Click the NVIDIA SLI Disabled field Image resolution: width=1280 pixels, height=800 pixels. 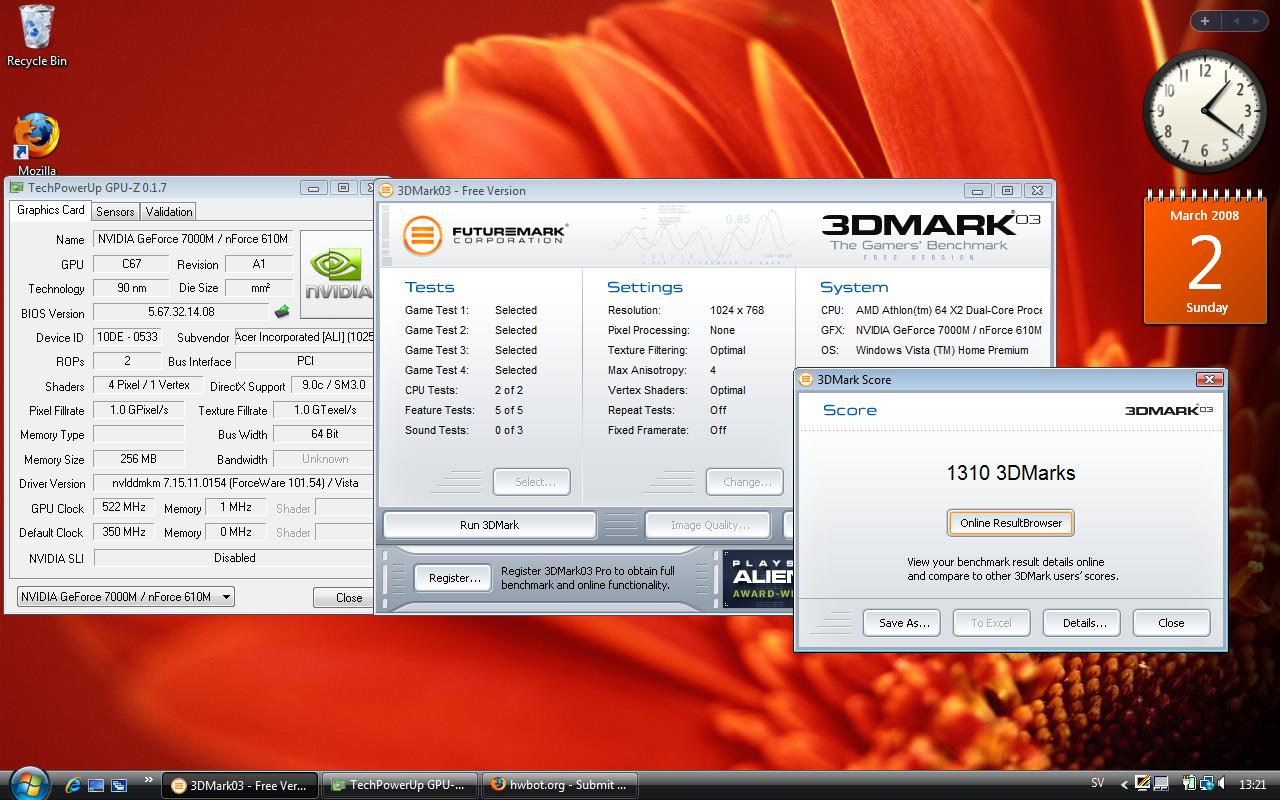[234, 558]
